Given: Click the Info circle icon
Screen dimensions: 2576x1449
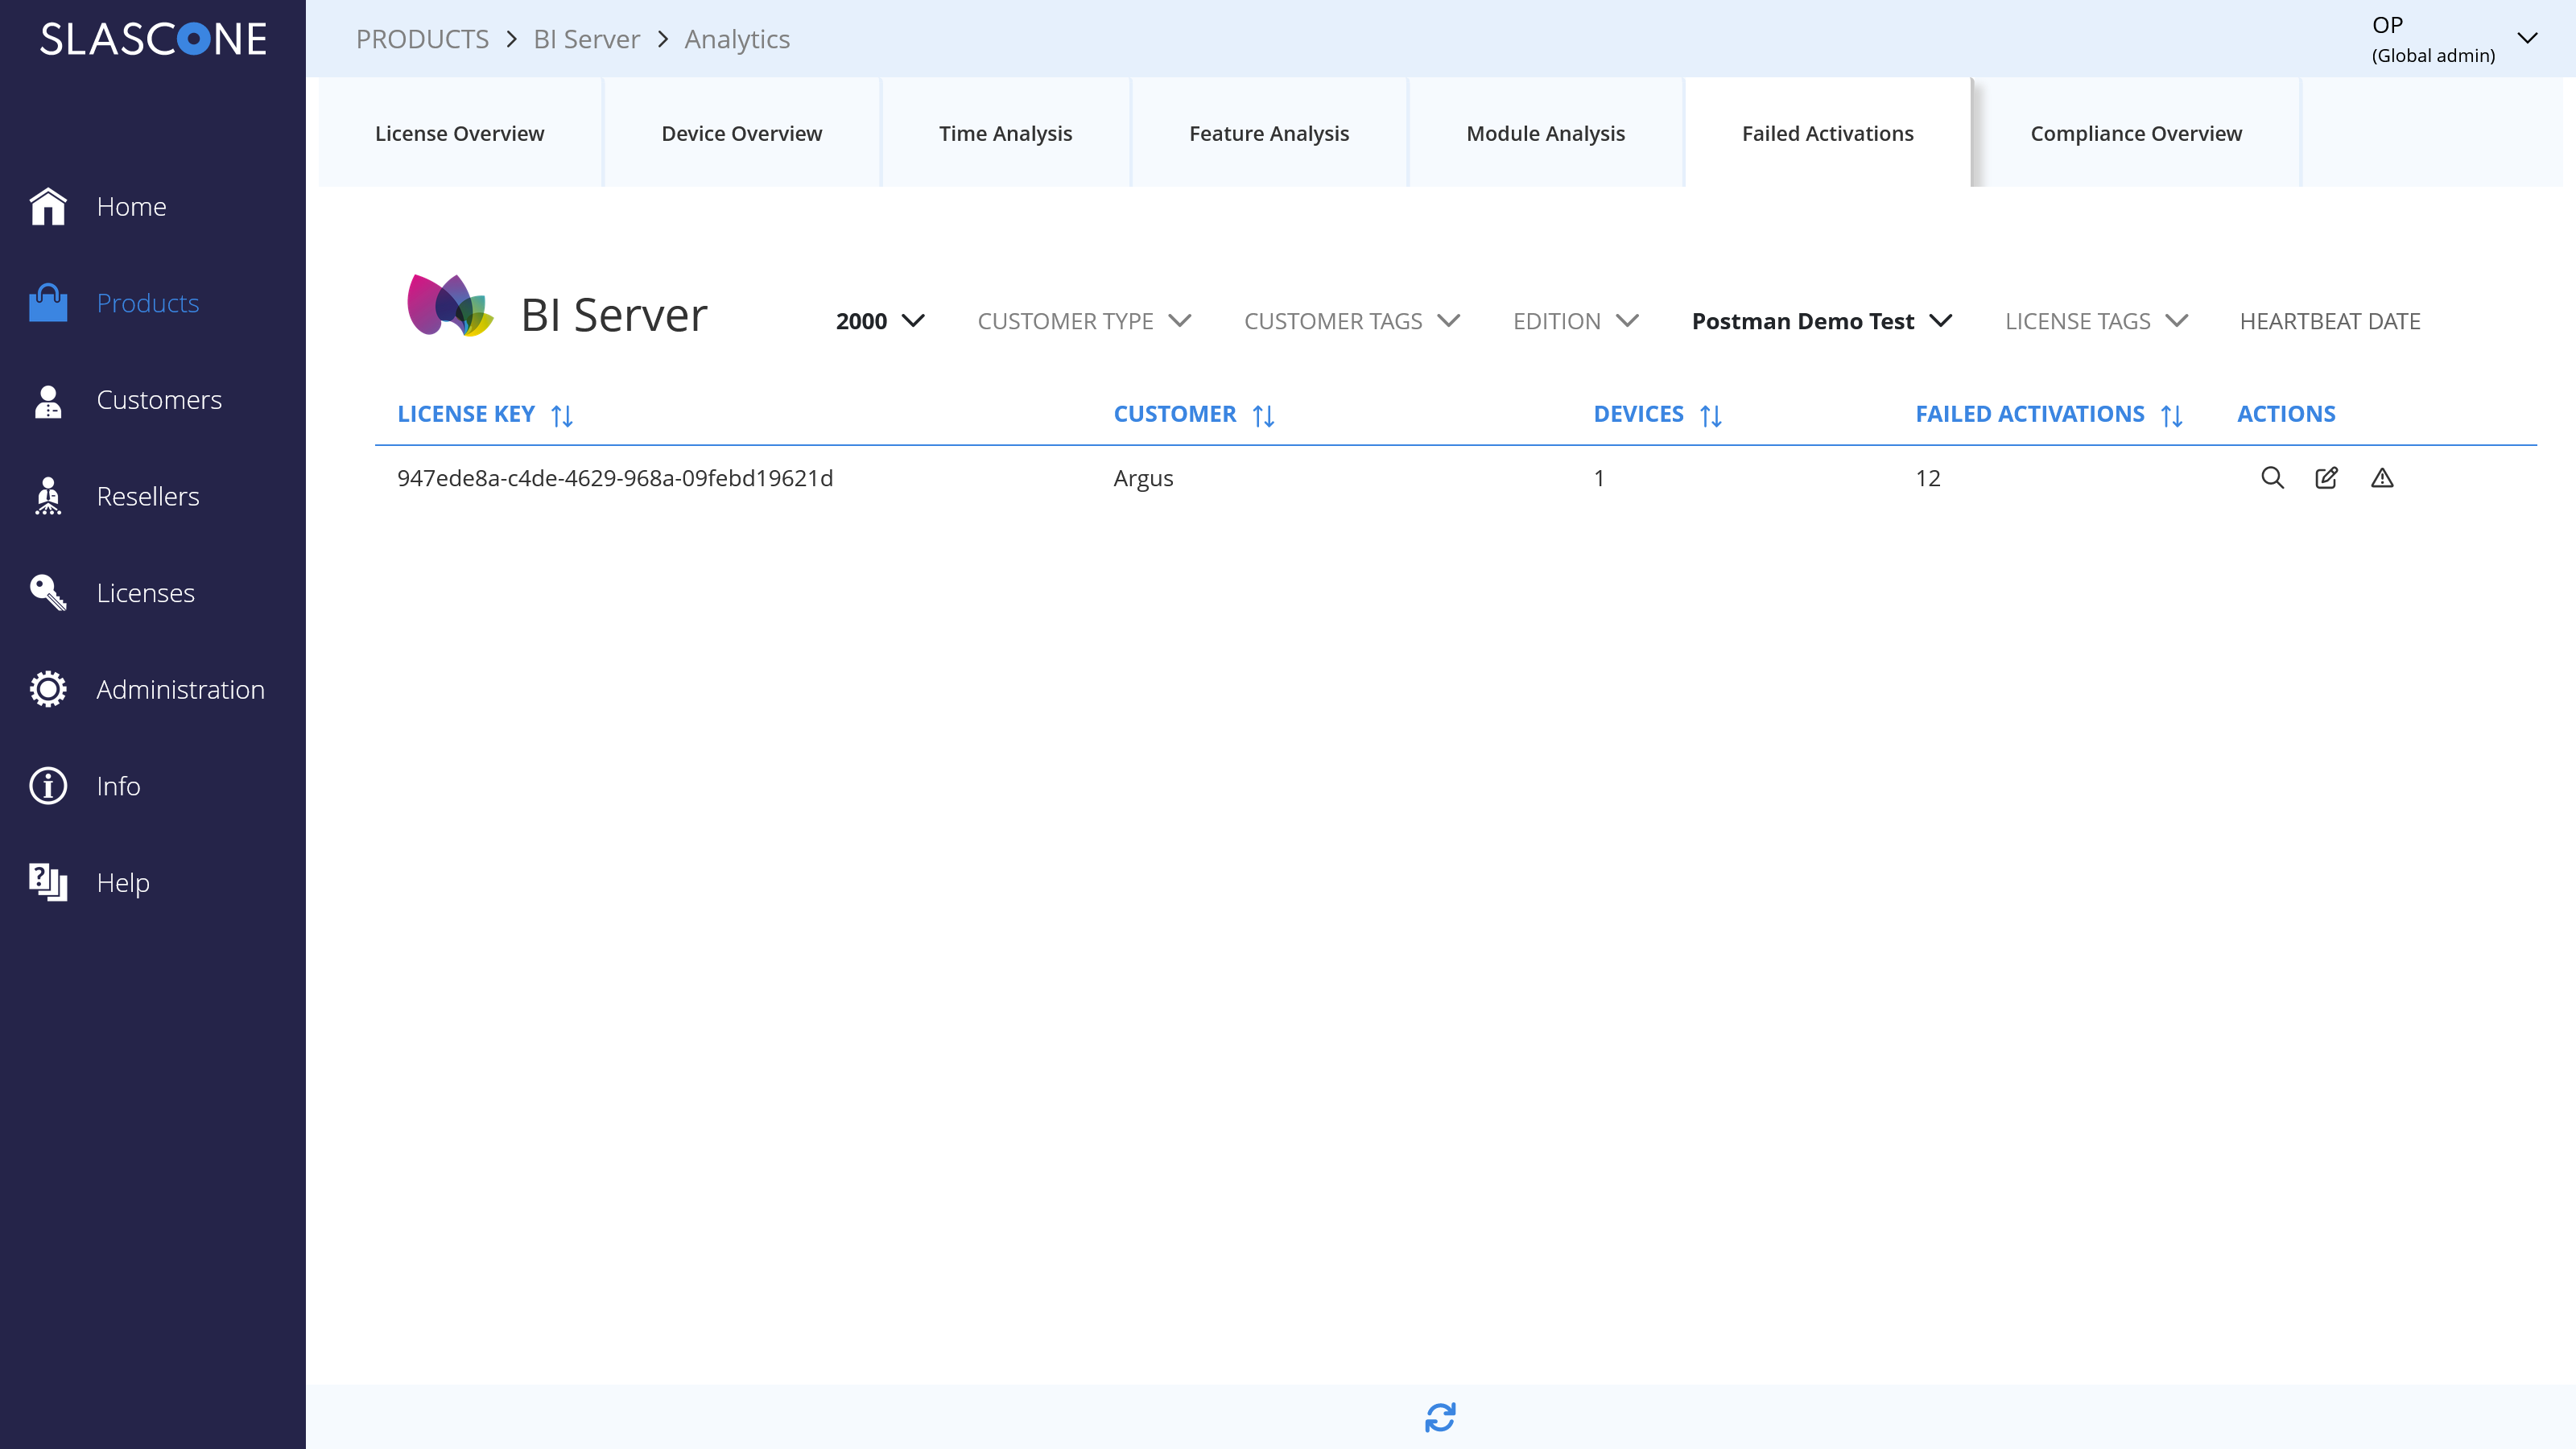Looking at the screenshot, I should pos(48,786).
